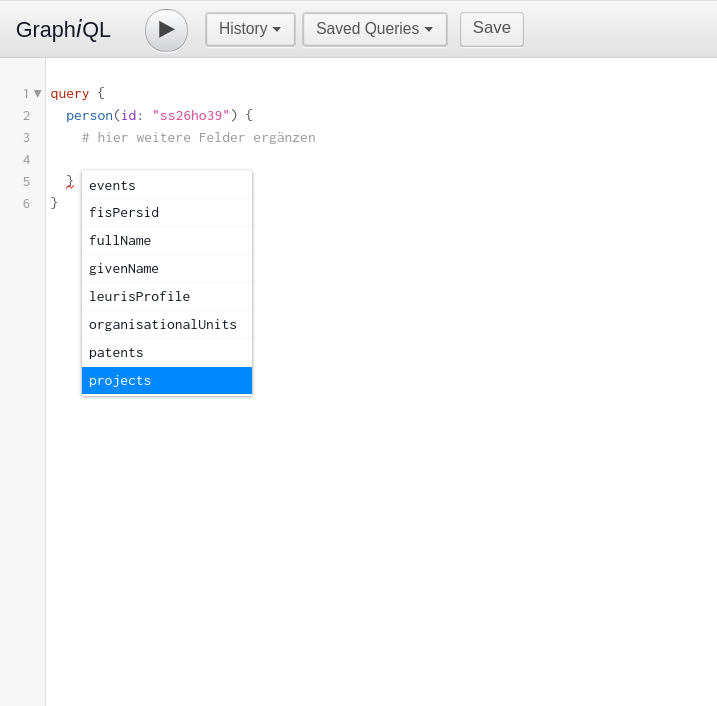Click the comment text on line 3
Viewport: 717px width, 706px height.
point(199,138)
